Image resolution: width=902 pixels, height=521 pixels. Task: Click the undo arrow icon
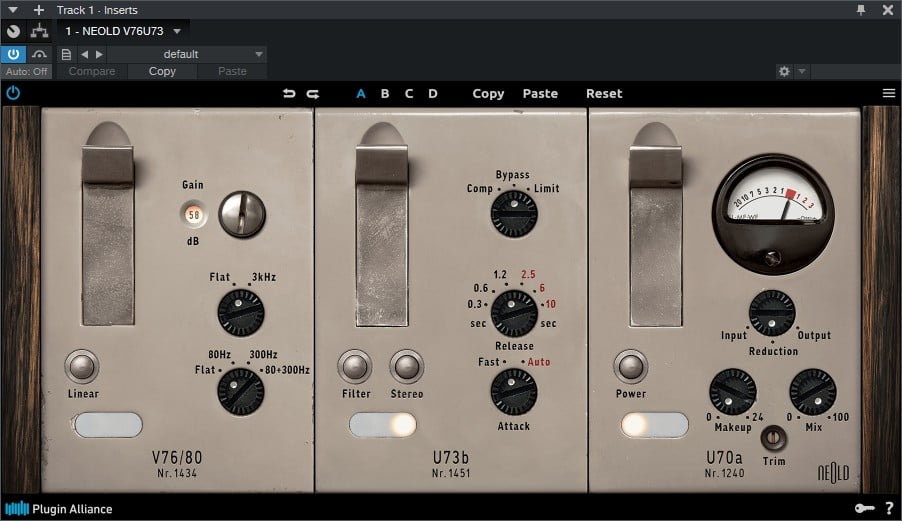point(289,93)
